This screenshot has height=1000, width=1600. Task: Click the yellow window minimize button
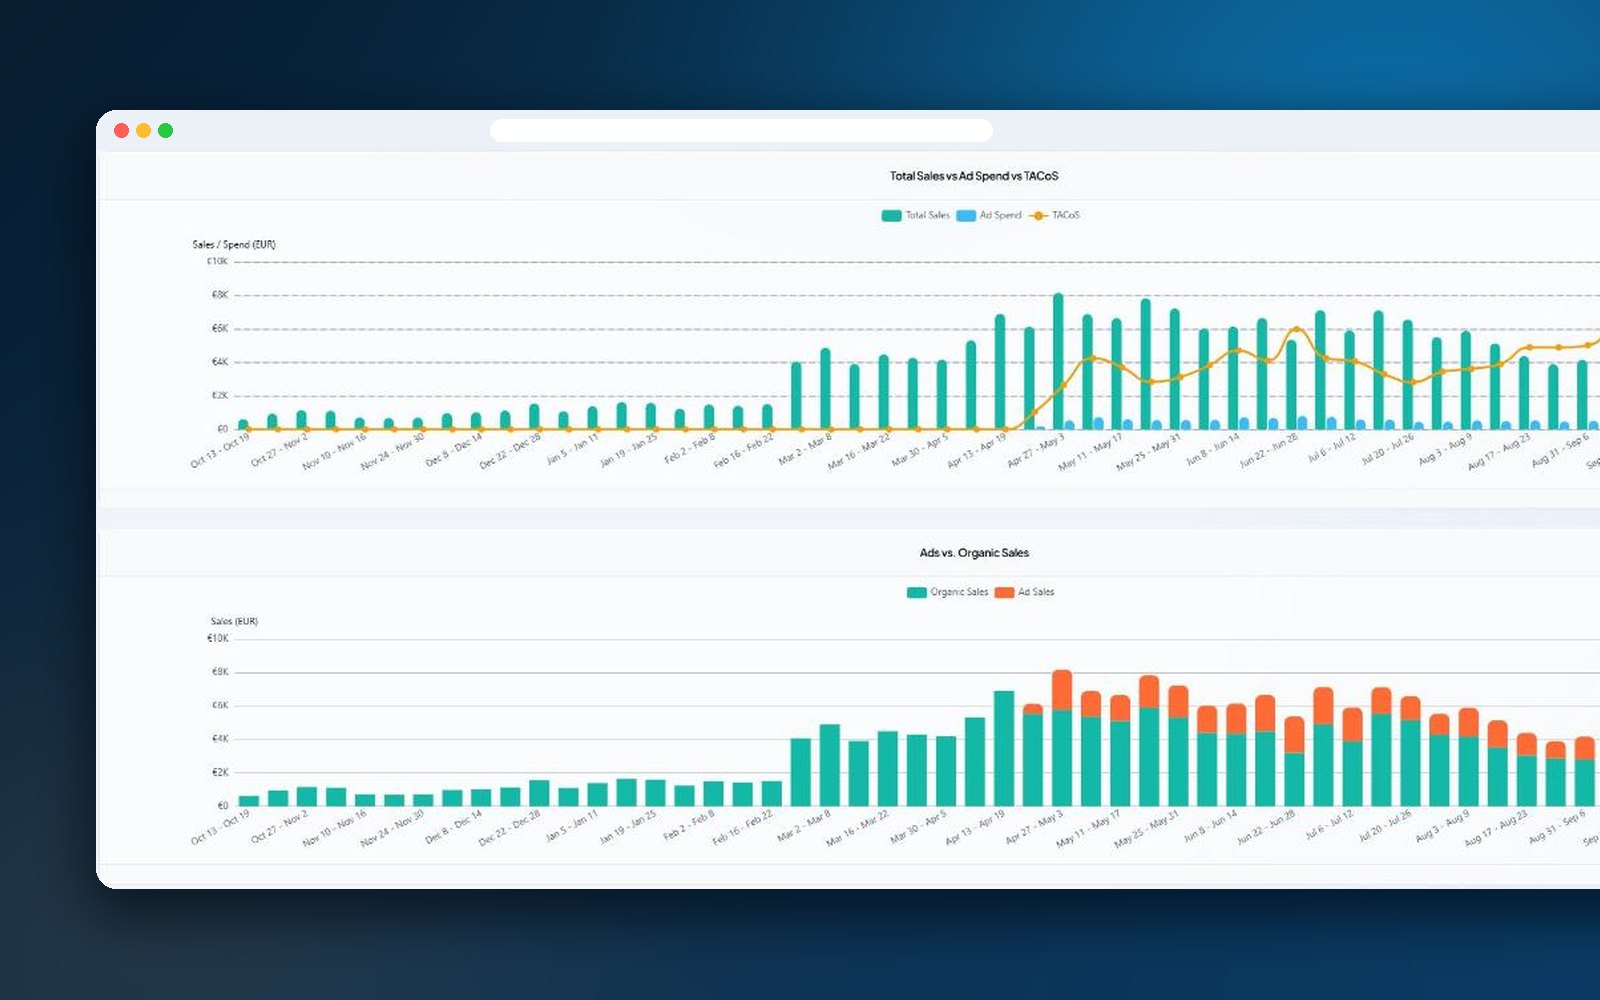pyautogui.click(x=143, y=130)
